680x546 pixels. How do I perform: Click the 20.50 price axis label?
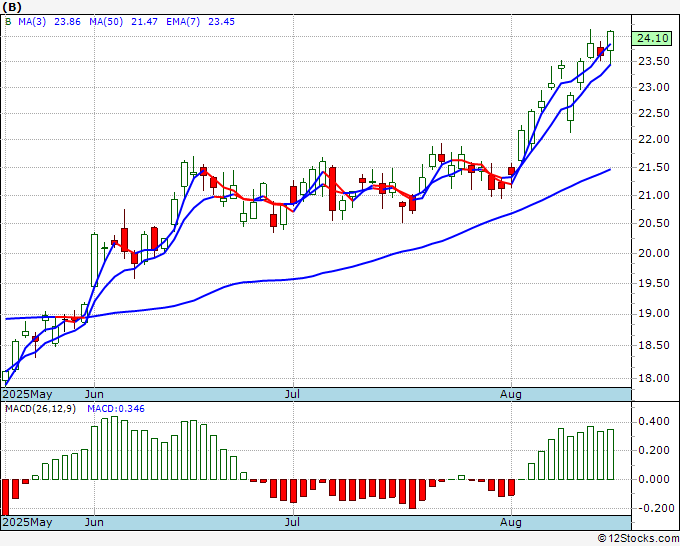tap(654, 223)
